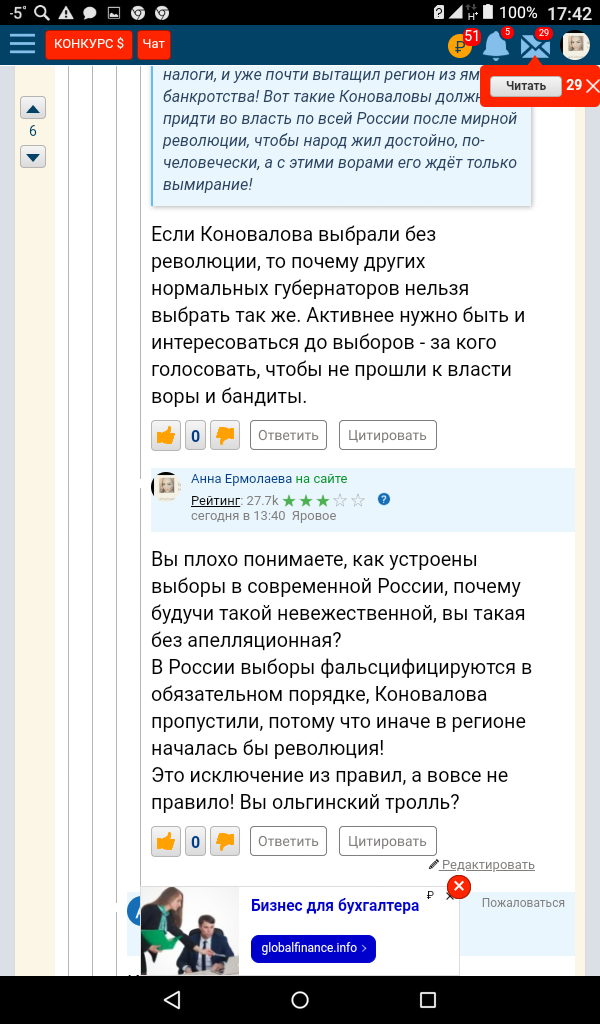The width and height of the screenshot is (600, 1024).
Task: Open the user profile avatar in header
Action: [575, 45]
